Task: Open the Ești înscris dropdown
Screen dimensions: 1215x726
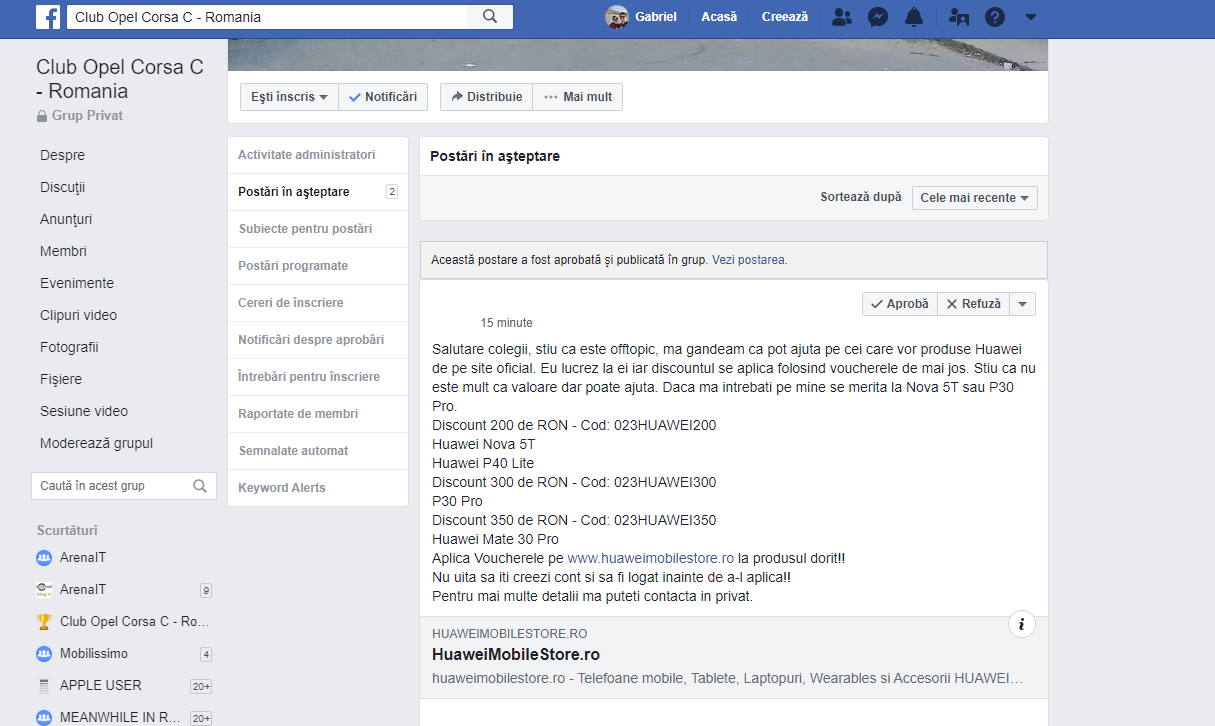Action: 289,97
